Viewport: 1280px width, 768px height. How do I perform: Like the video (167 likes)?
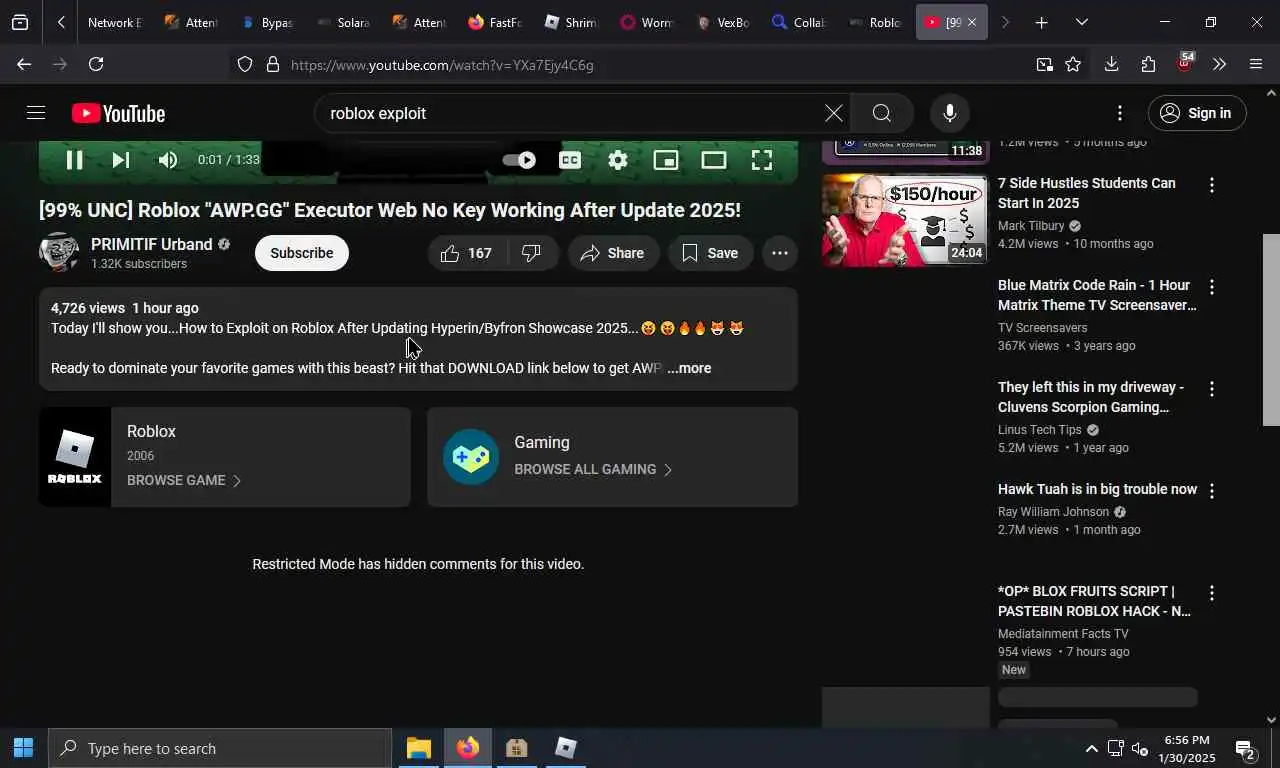click(x=468, y=253)
